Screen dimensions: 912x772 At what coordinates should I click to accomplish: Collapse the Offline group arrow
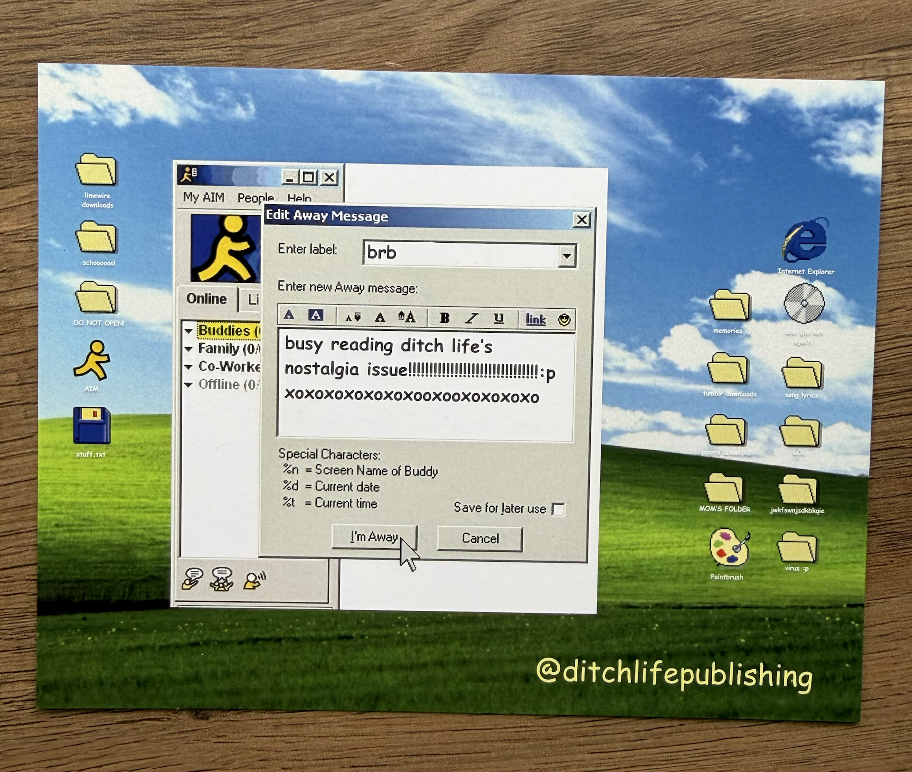click(188, 385)
